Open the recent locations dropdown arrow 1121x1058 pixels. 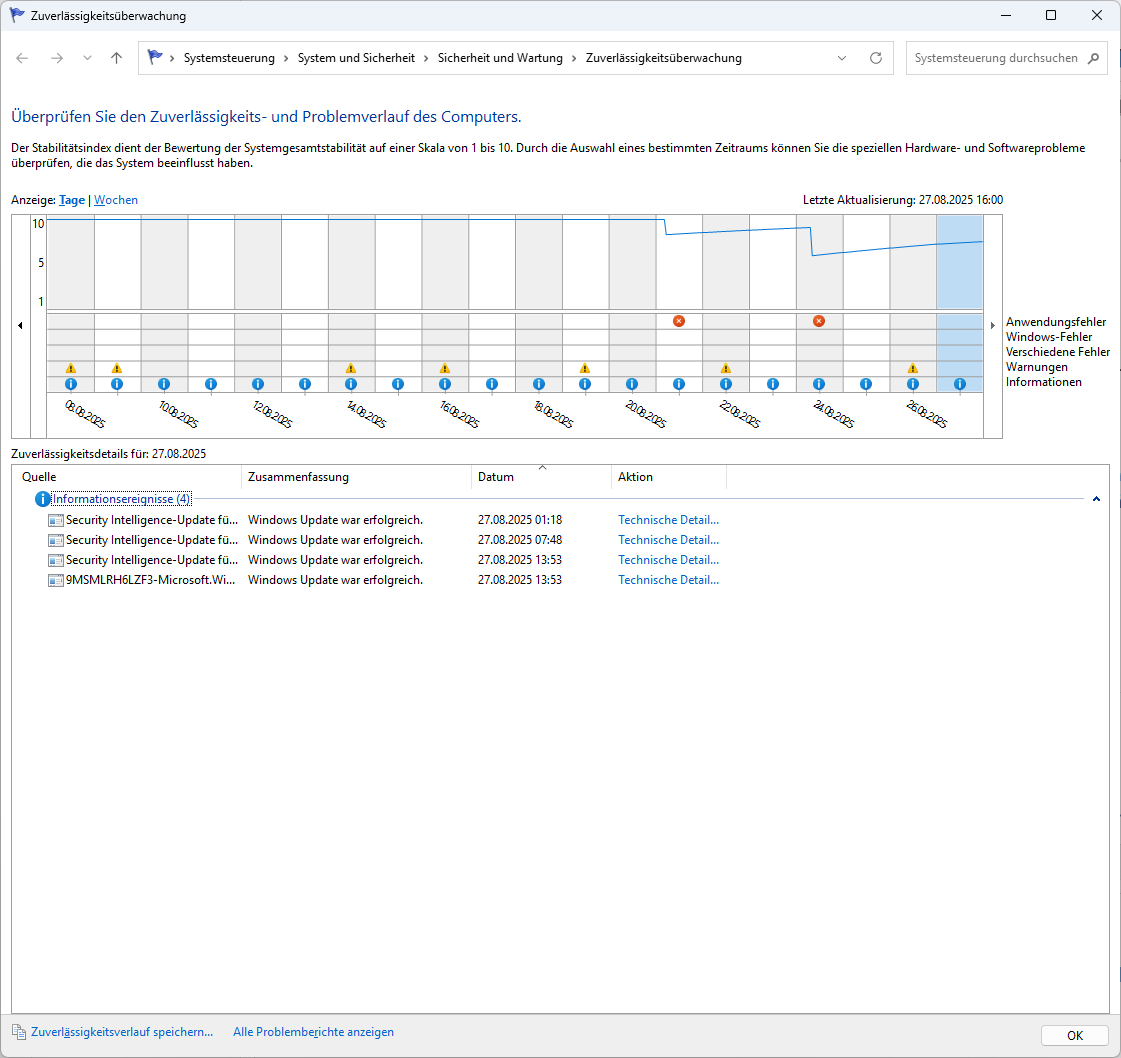87,58
